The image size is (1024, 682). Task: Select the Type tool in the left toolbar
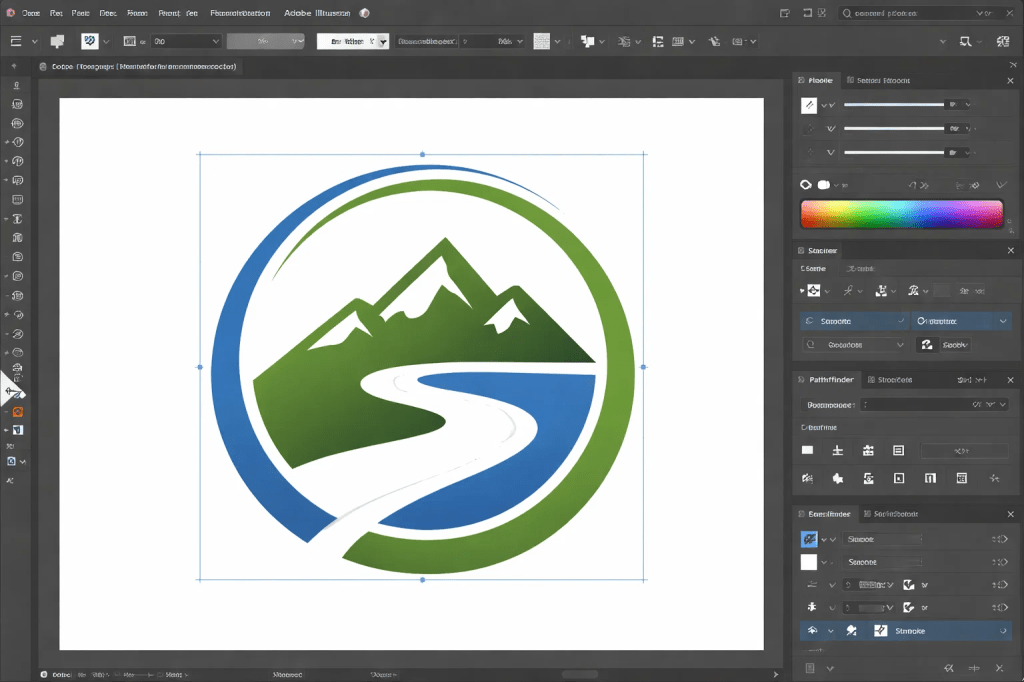pyautogui.click(x=17, y=219)
